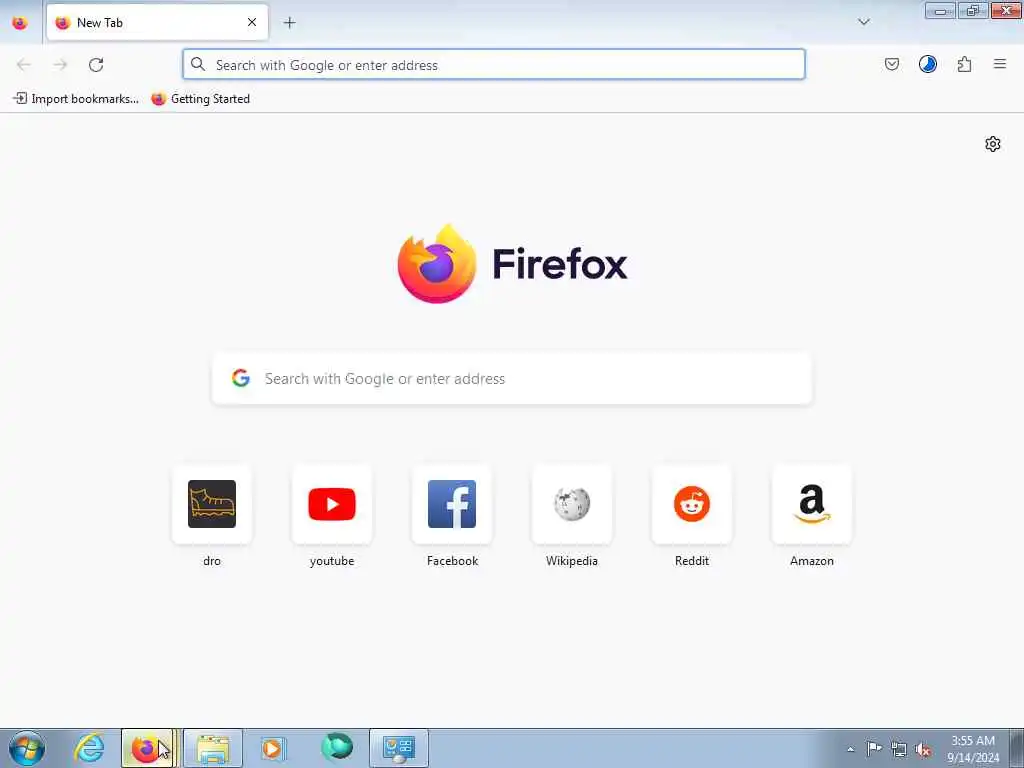
Task: Save page to Pocket icon
Action: [891, 64]
